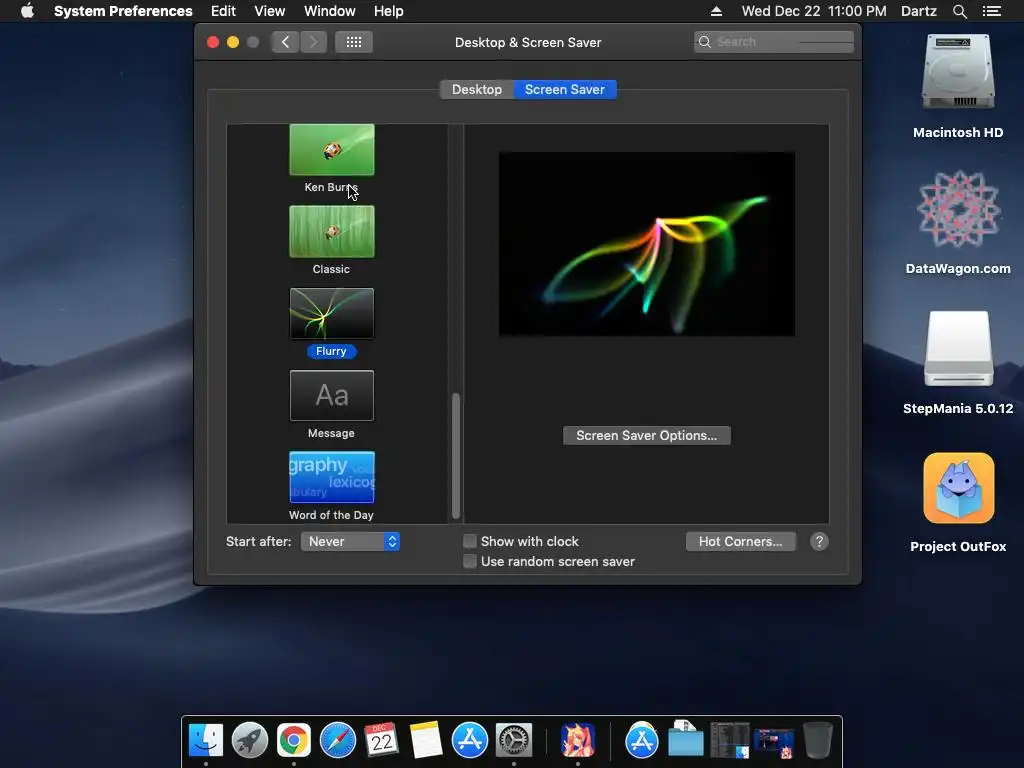The height and width of the screenshot is (768, 1024).
Task: Click the screen saver list scrollbar
Action: point(456,455)
